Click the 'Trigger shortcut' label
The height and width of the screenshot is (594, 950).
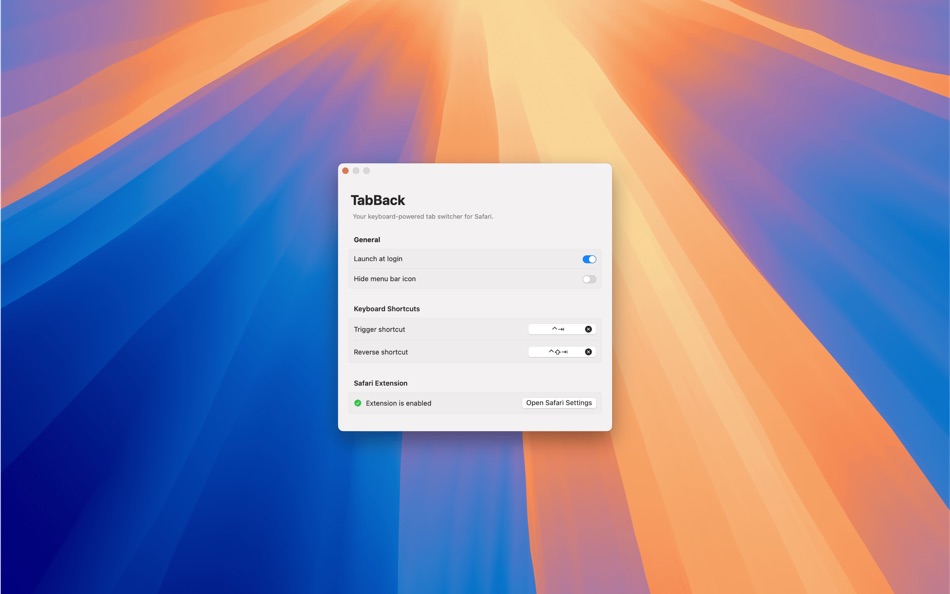(x=379, y=330)
